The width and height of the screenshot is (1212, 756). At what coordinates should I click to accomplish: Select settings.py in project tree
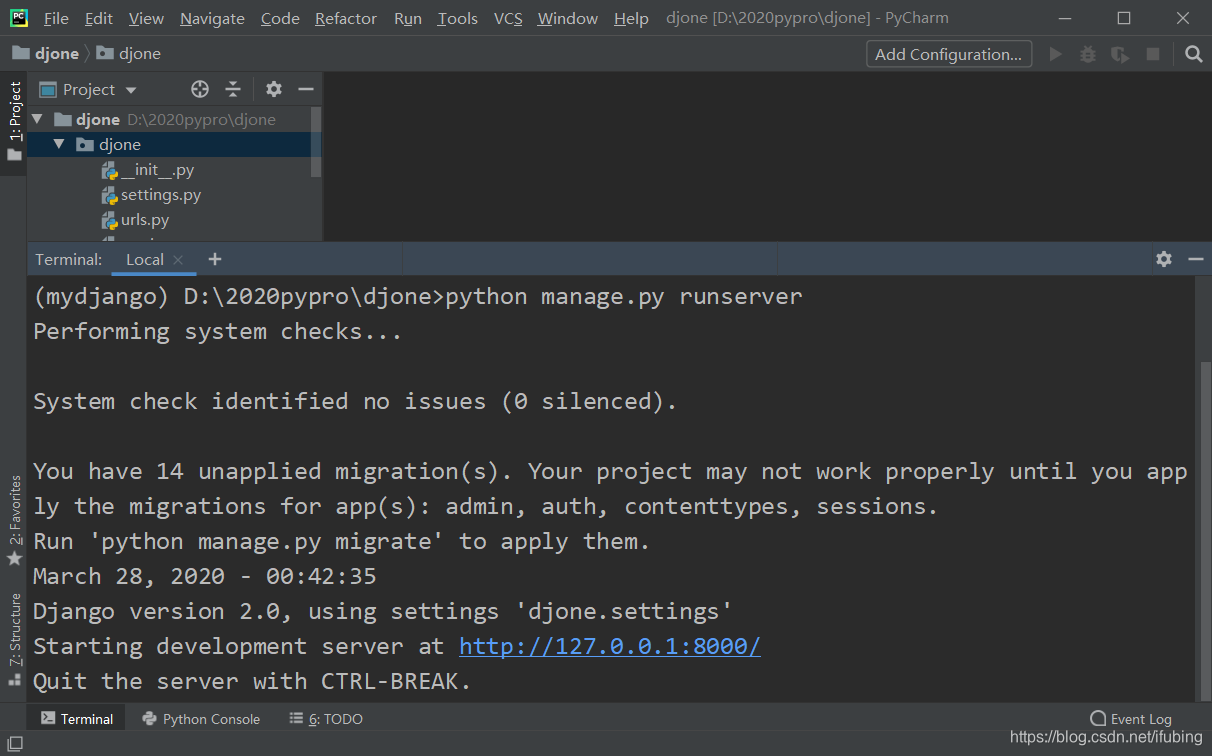tap(151, 195)
